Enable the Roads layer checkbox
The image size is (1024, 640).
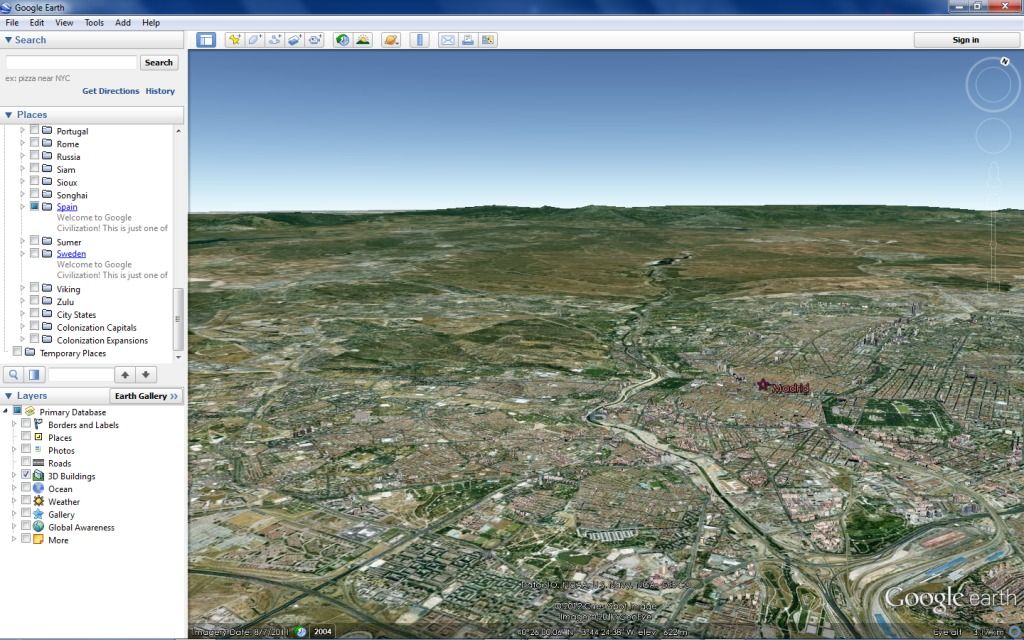26,462
